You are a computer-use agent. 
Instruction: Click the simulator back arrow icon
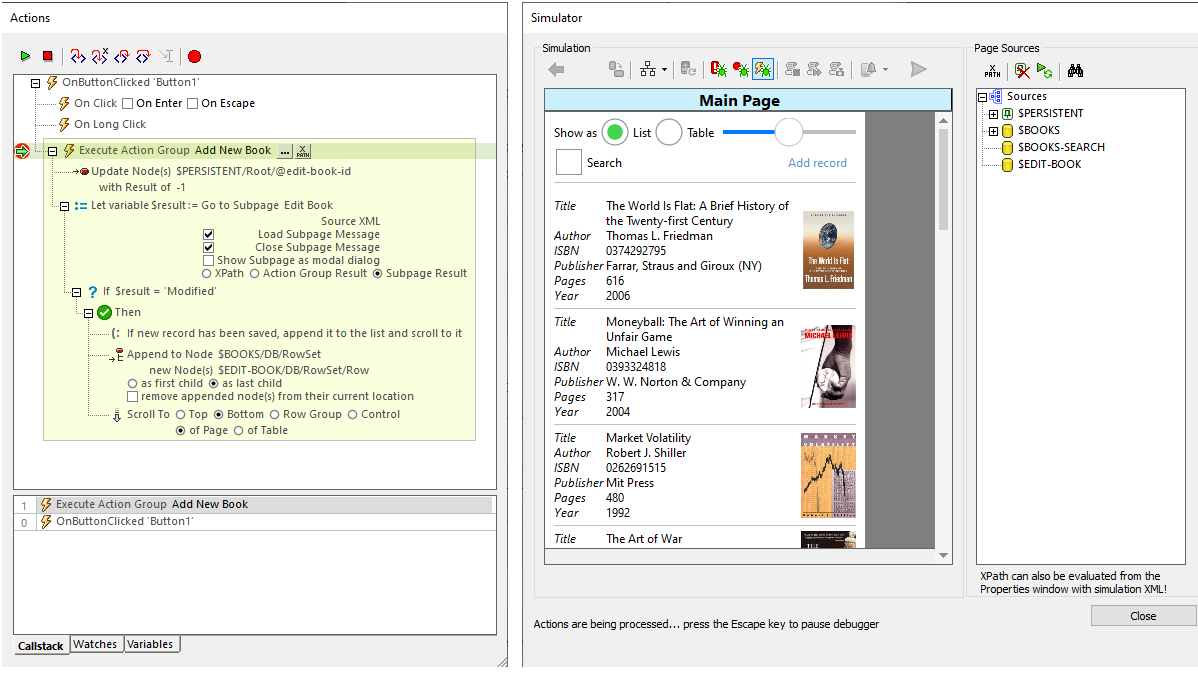click(557, 69)
